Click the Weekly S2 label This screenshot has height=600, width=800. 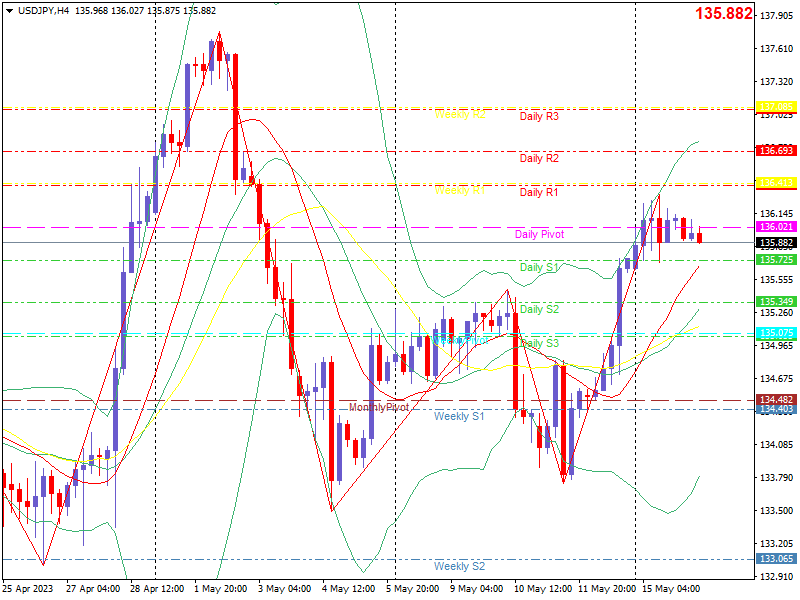pyautogui.click(x=459, y=566)
